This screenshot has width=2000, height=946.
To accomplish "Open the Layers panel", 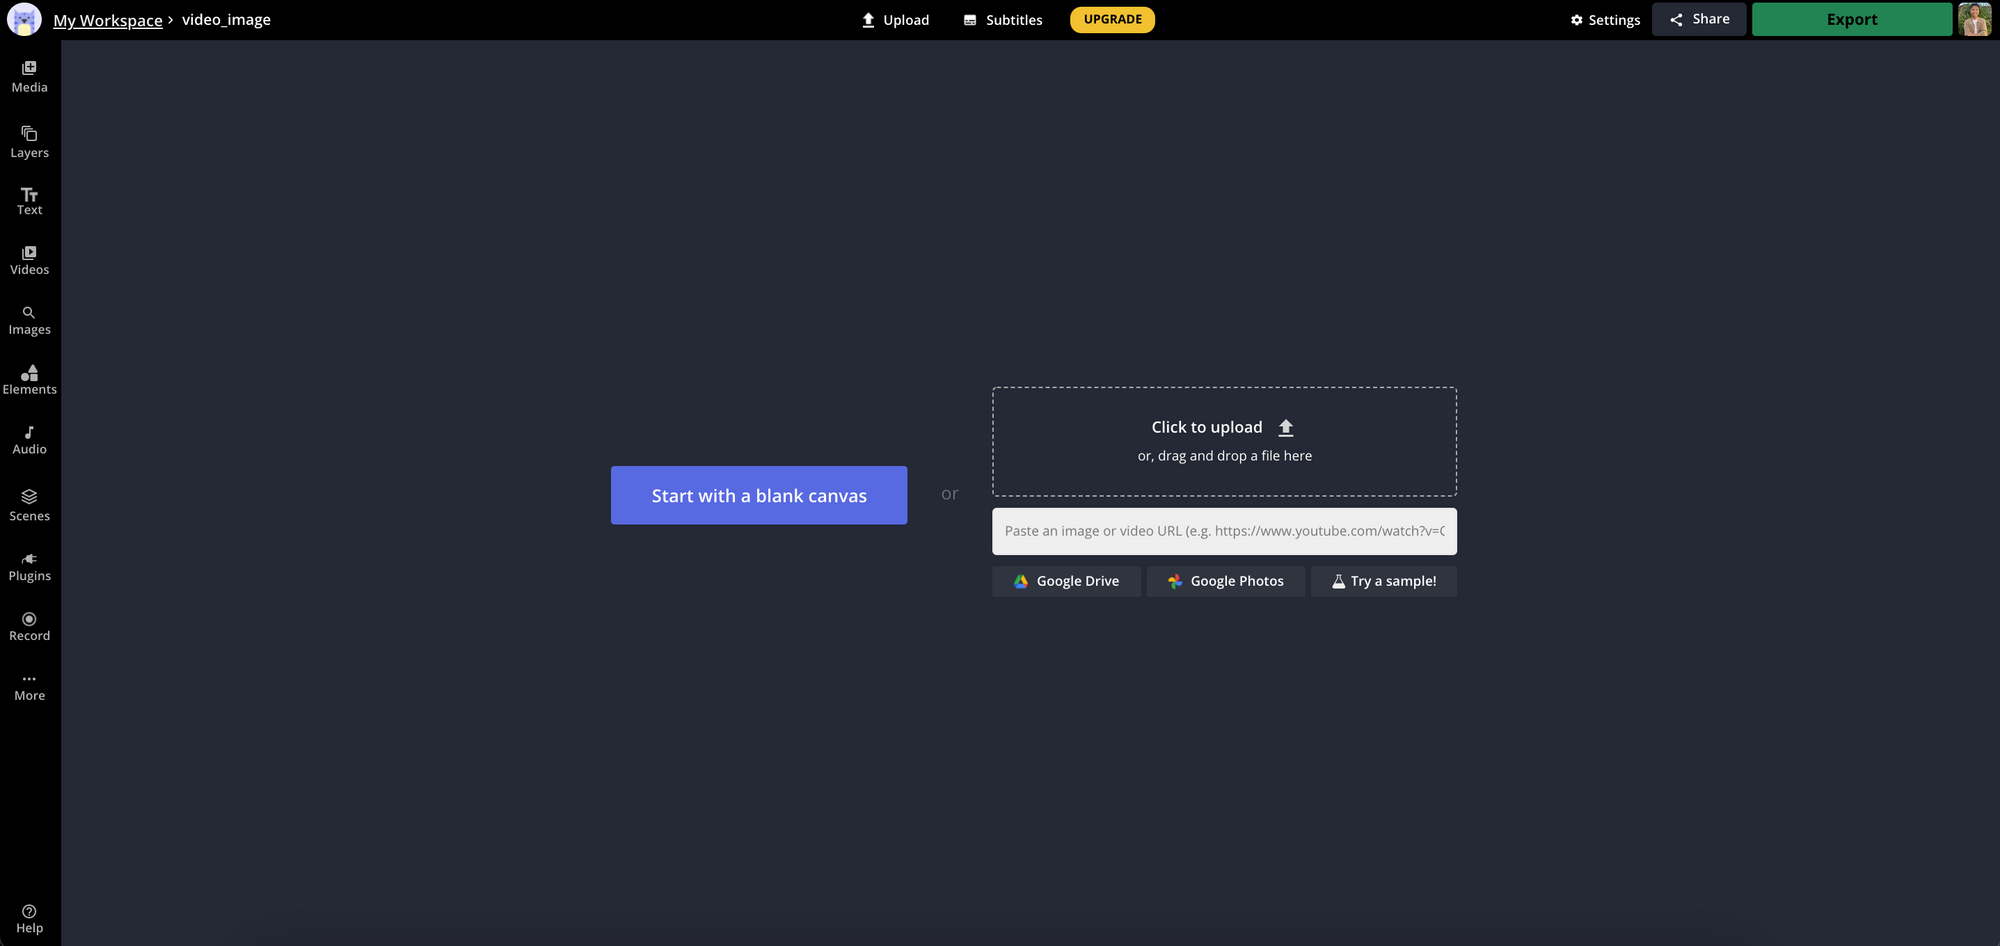I will (x=29, y=142).
